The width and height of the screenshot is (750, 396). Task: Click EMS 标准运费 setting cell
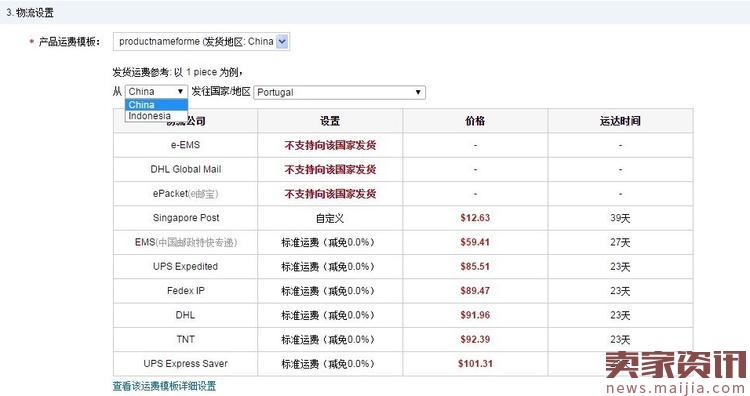[x=330, y=242]
